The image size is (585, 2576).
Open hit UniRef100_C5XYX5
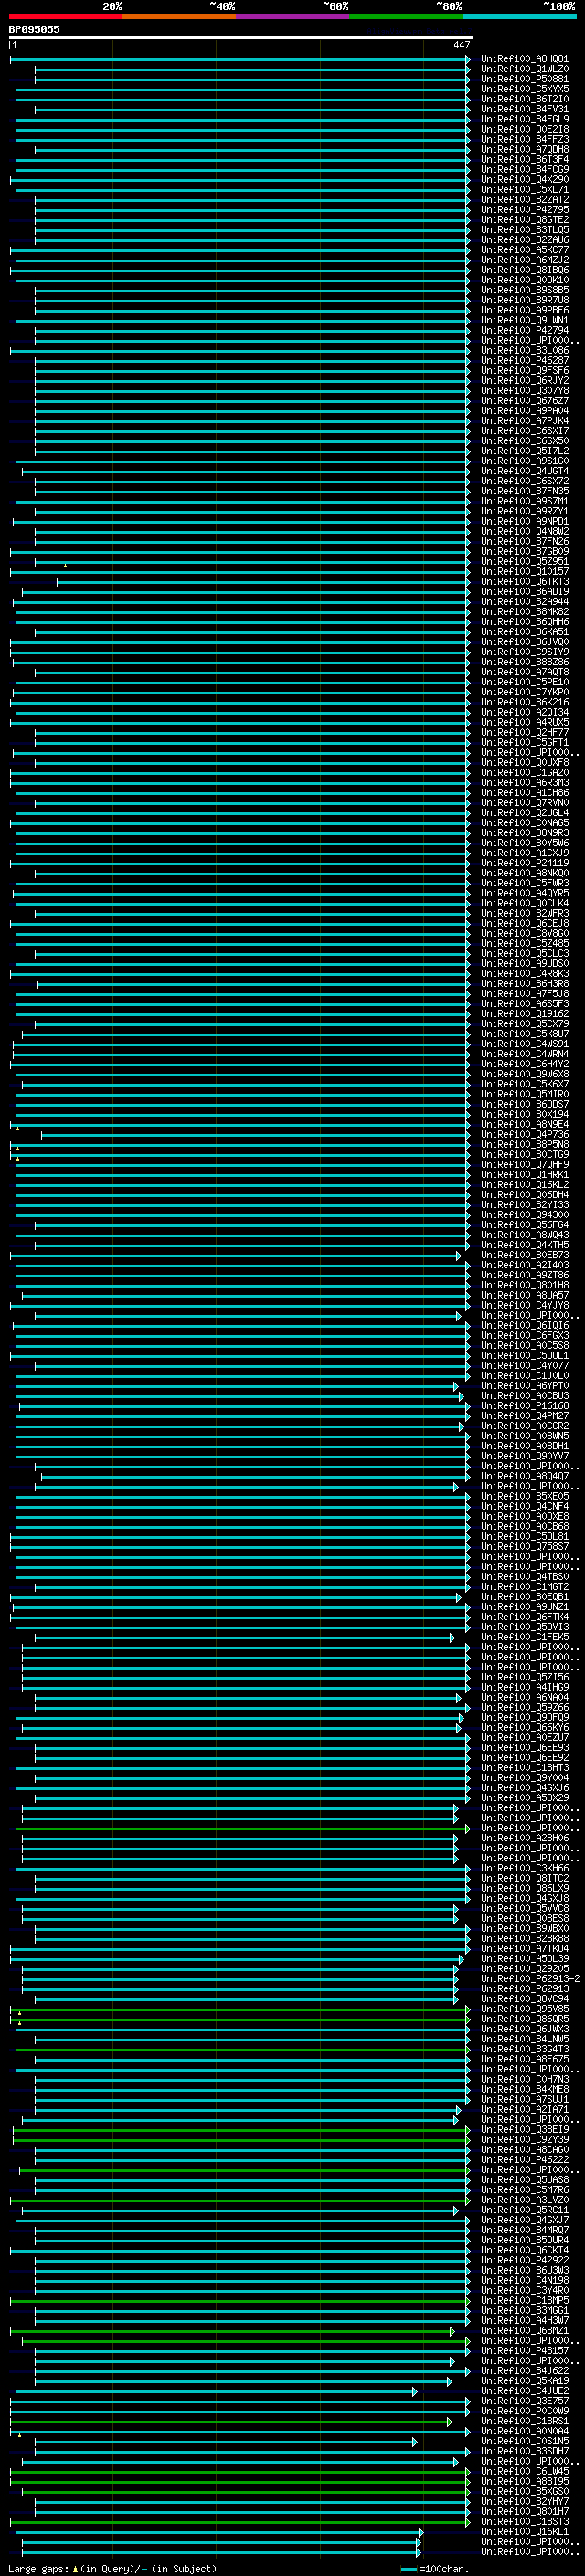pos(525,89)
